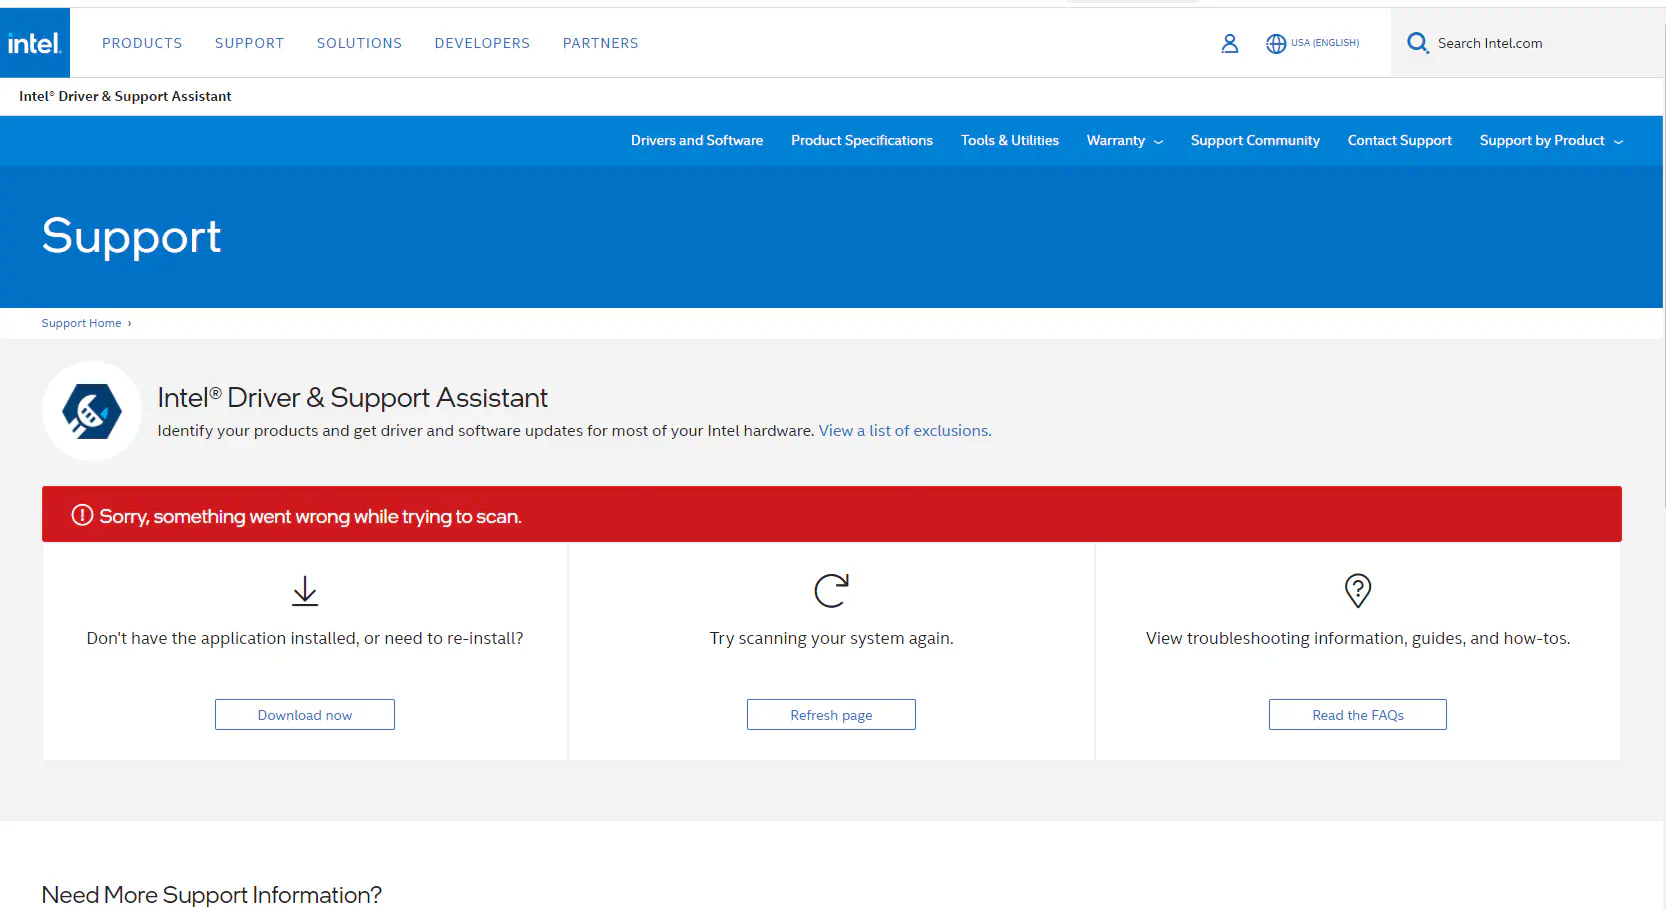This screenshot has width=1666, height=910.
Task: Click the magnifying glass search icon
Action: point(1417,43)
